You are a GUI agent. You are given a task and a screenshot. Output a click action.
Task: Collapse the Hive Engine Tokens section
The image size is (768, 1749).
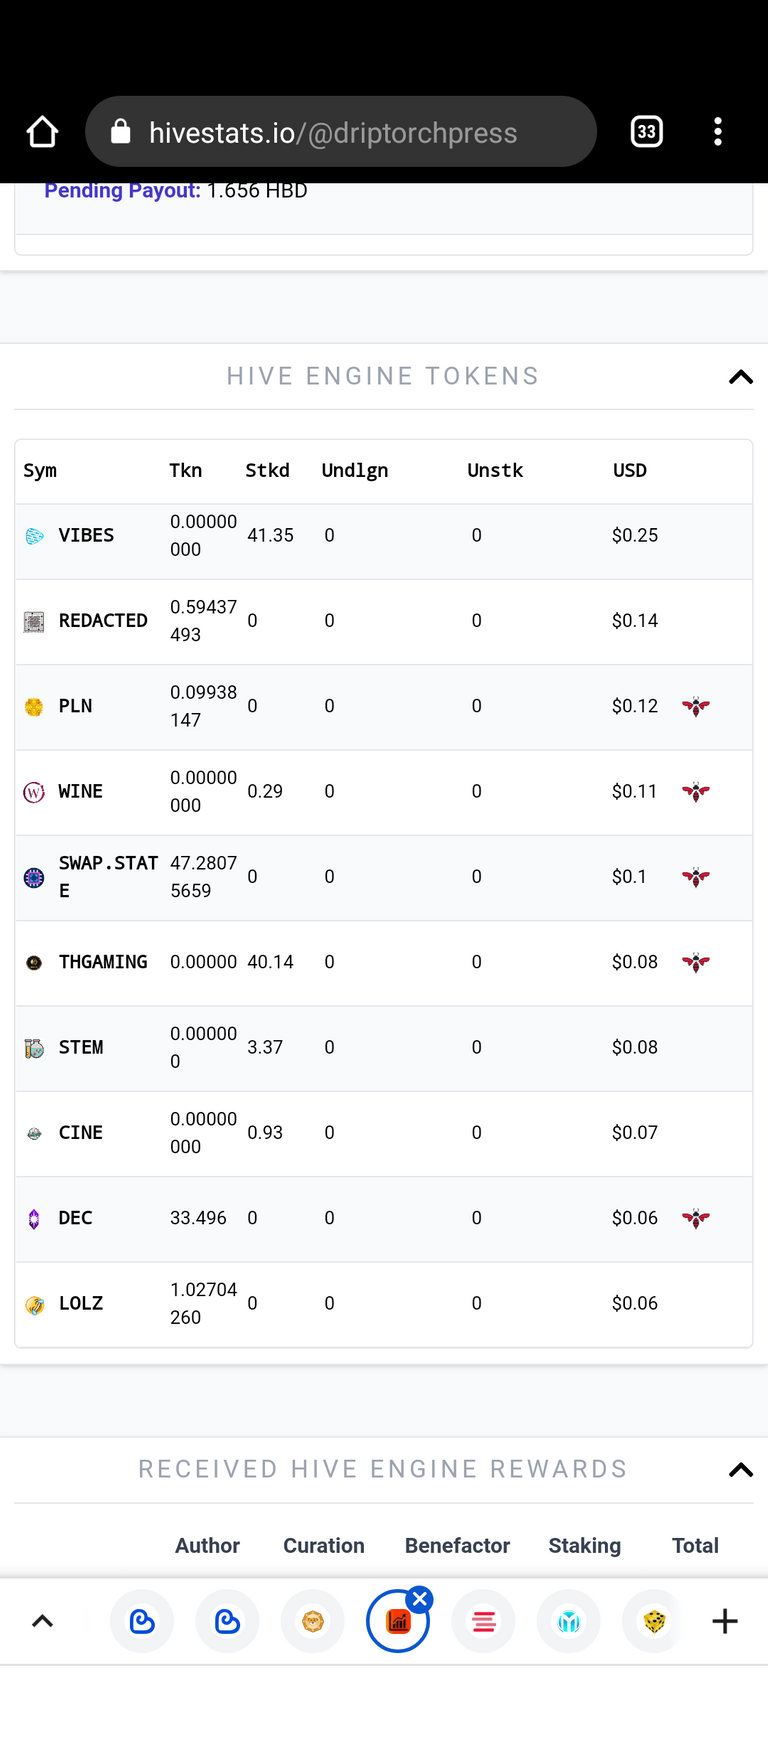pos(741,377)
